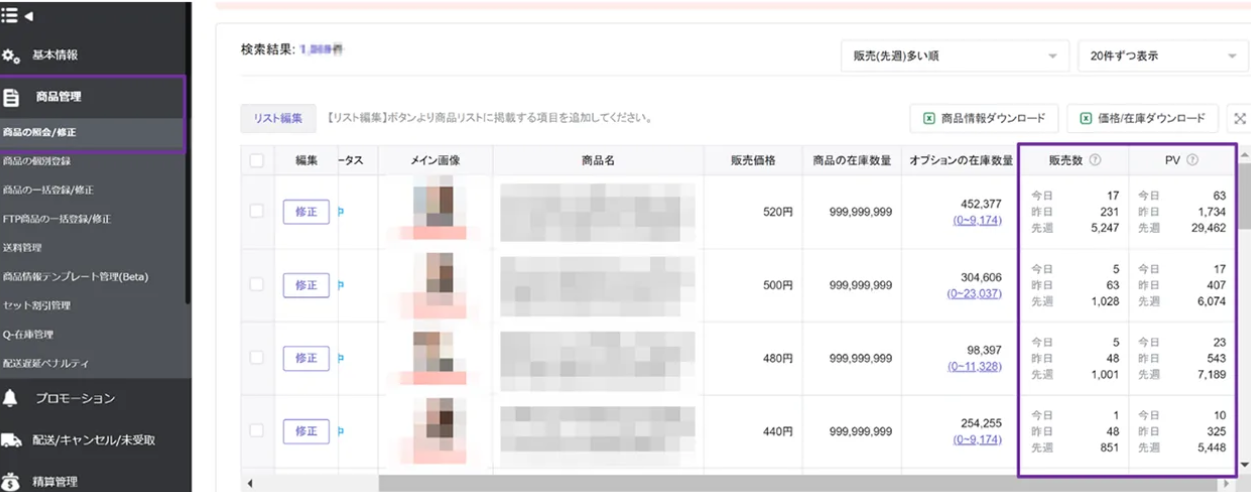Click Excel icon on 価格/在庫ダウンロード button

point(1086,118)
